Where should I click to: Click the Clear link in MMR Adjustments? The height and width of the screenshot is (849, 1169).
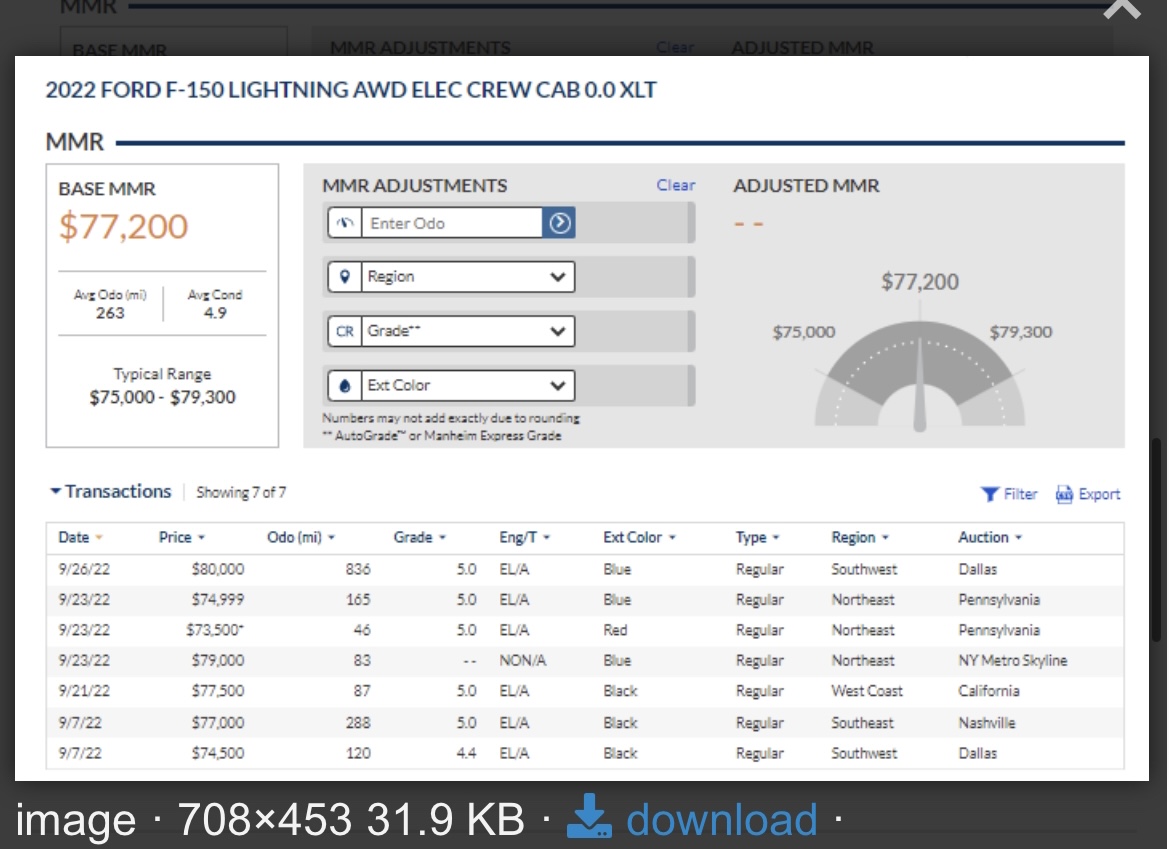tap(675, 186)
